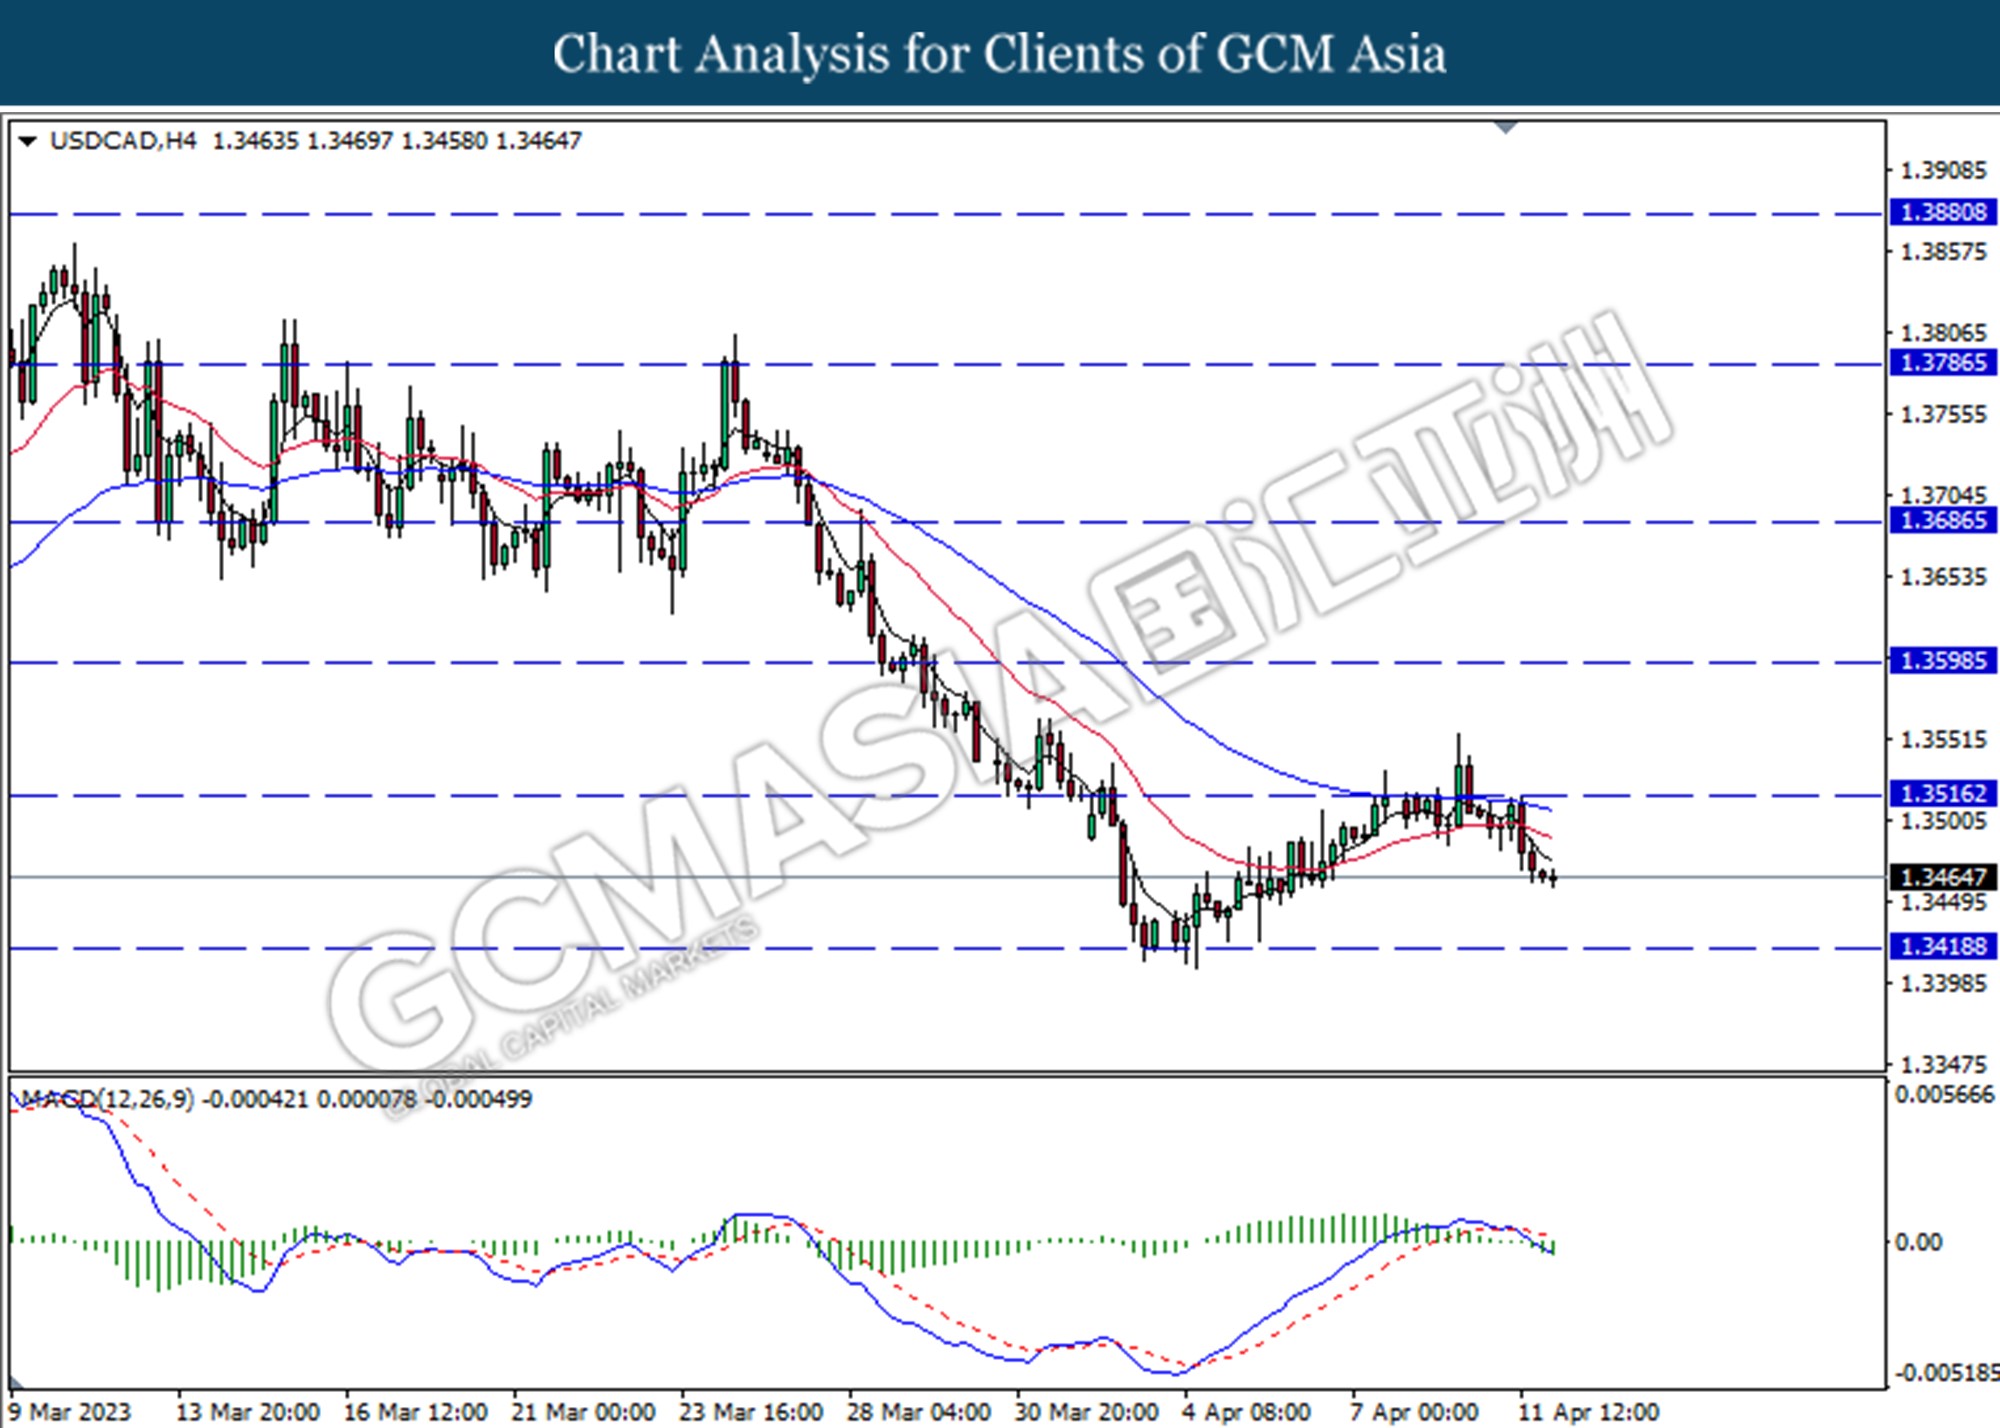This screenshot has height=1428, width=2000.
Task: Click the current price label 1.34647
Action: tap(1943, 877)
